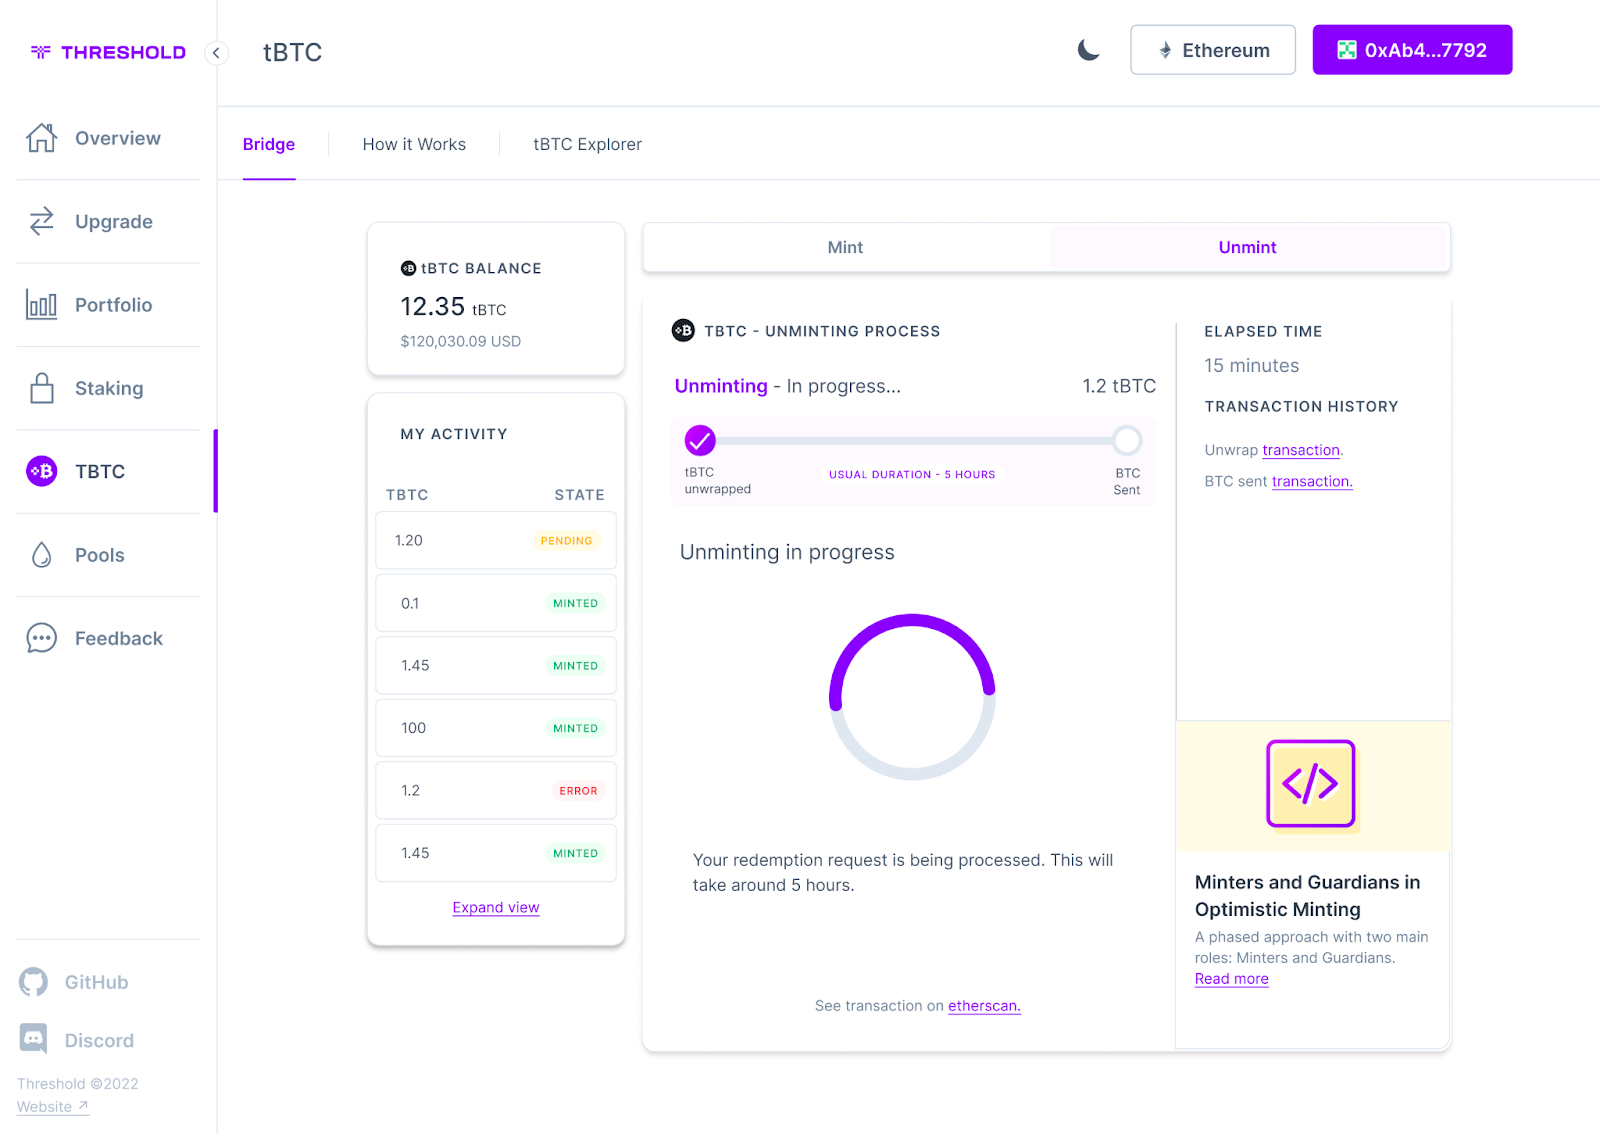This screenshot has height=1134, width=1600.
Task: Open the Discord link text
Action: (x=99, y=1041)
